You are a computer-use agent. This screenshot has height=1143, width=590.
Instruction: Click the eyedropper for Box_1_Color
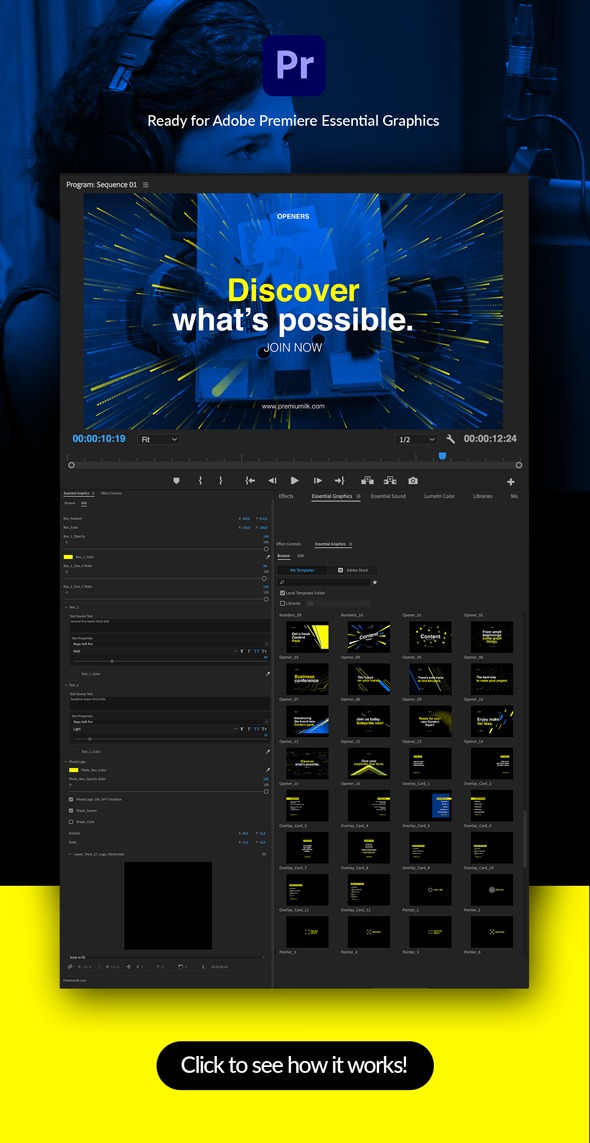(x=268, y=557)
